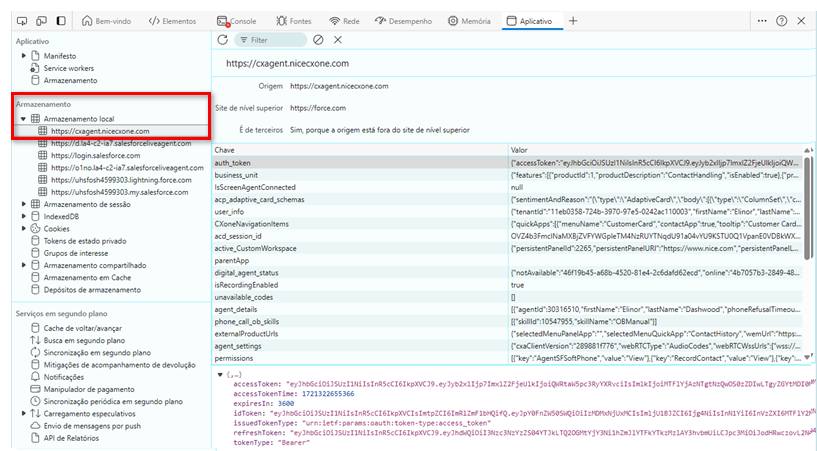Select the digital_agent_status key row
This screenshot has height=451, width=817.
tap(507, 273)
